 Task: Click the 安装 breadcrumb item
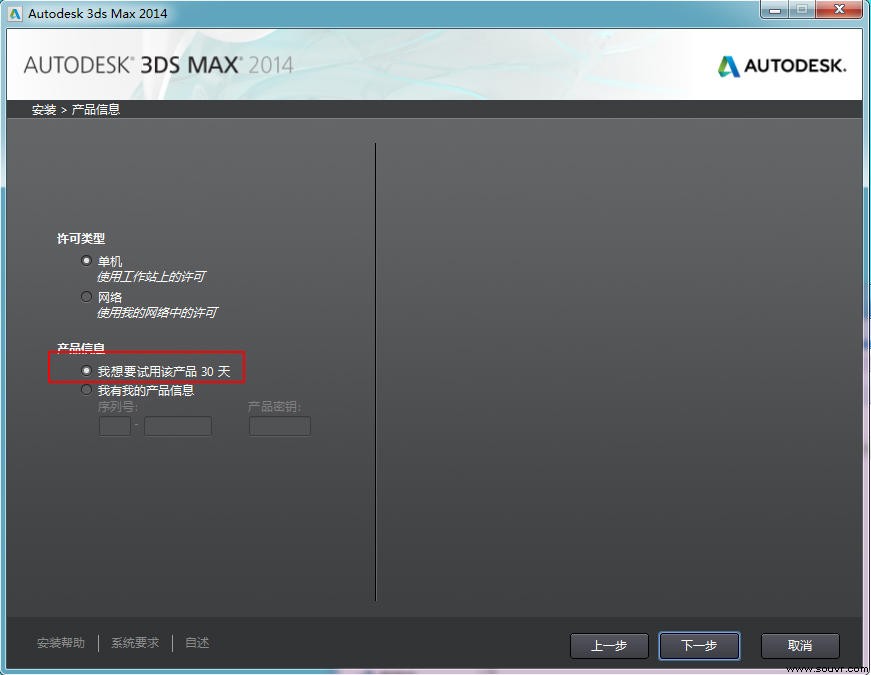[x=44, y=109]
